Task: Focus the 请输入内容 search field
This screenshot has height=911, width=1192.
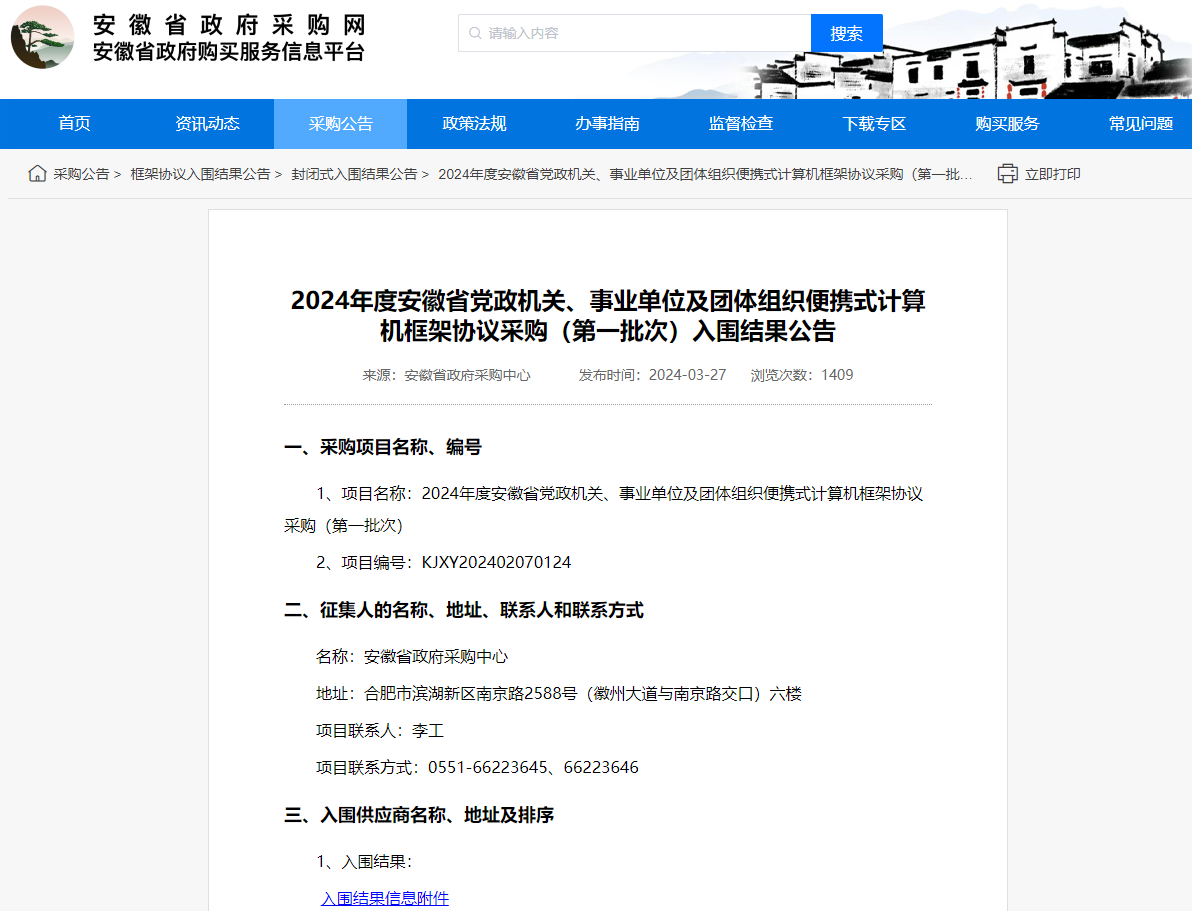Action: [x=635, y=33]
